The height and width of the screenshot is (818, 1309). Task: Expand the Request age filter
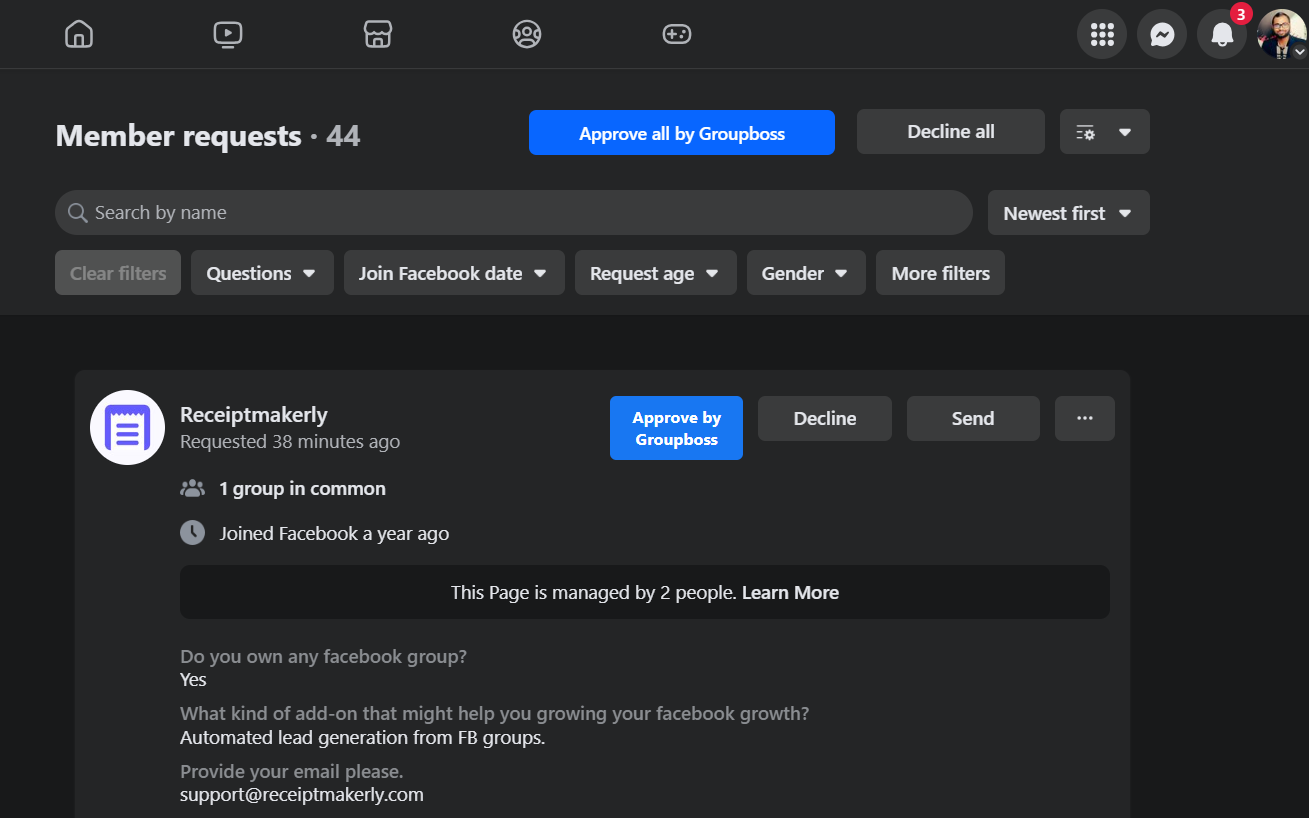click(x=656, y=273)
